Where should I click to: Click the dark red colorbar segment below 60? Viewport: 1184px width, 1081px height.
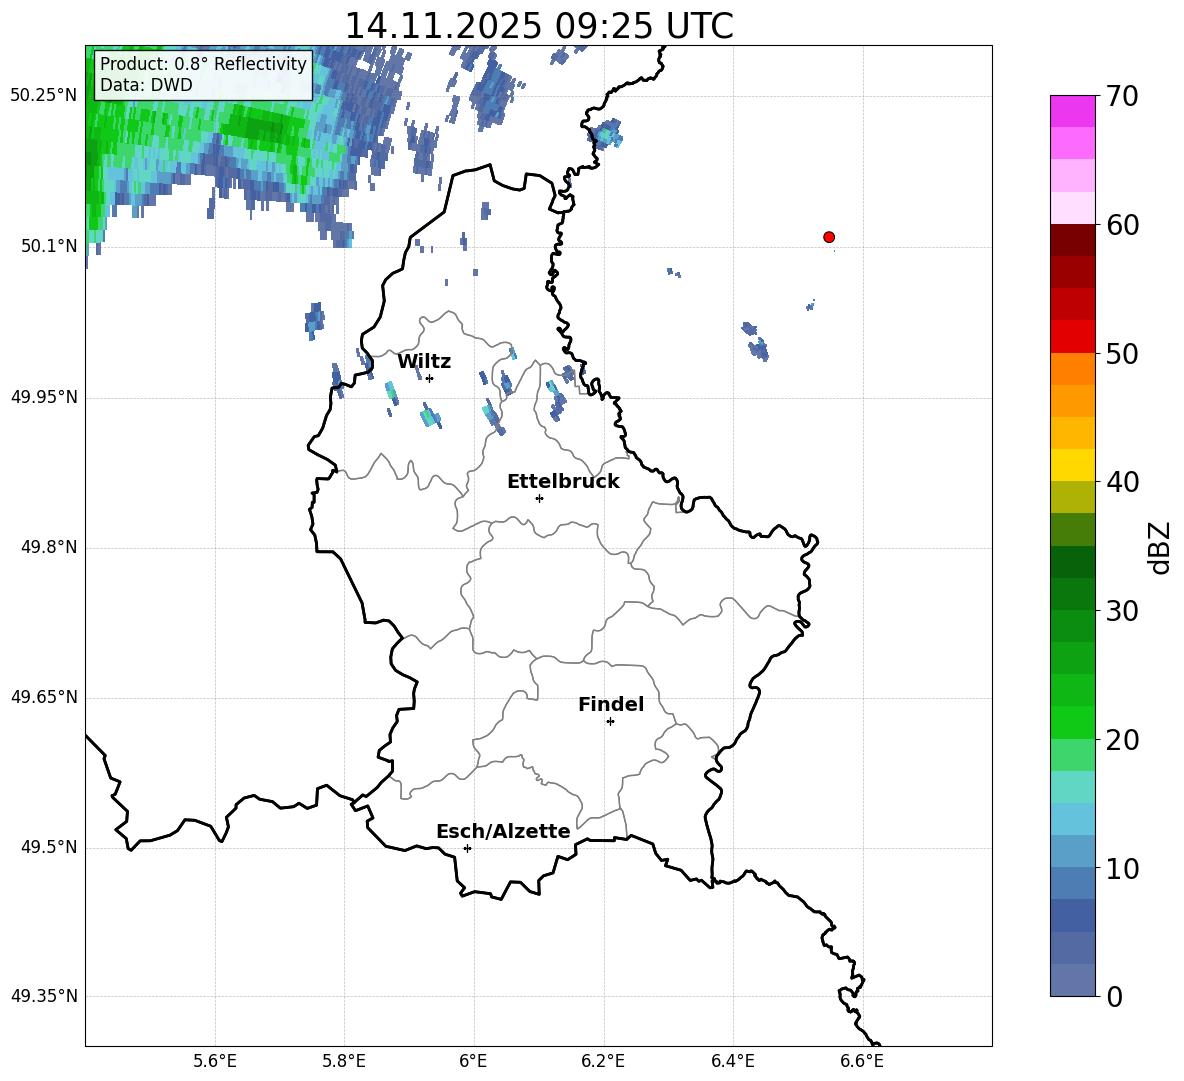pos(1072,240)
